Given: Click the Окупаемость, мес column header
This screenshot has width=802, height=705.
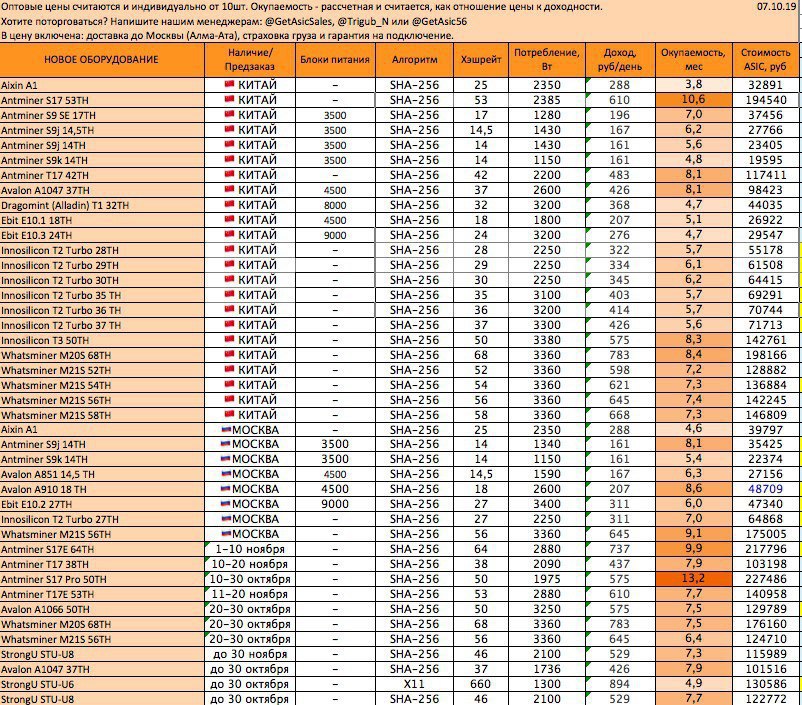Looking at the screenshot, I should 694,59.
